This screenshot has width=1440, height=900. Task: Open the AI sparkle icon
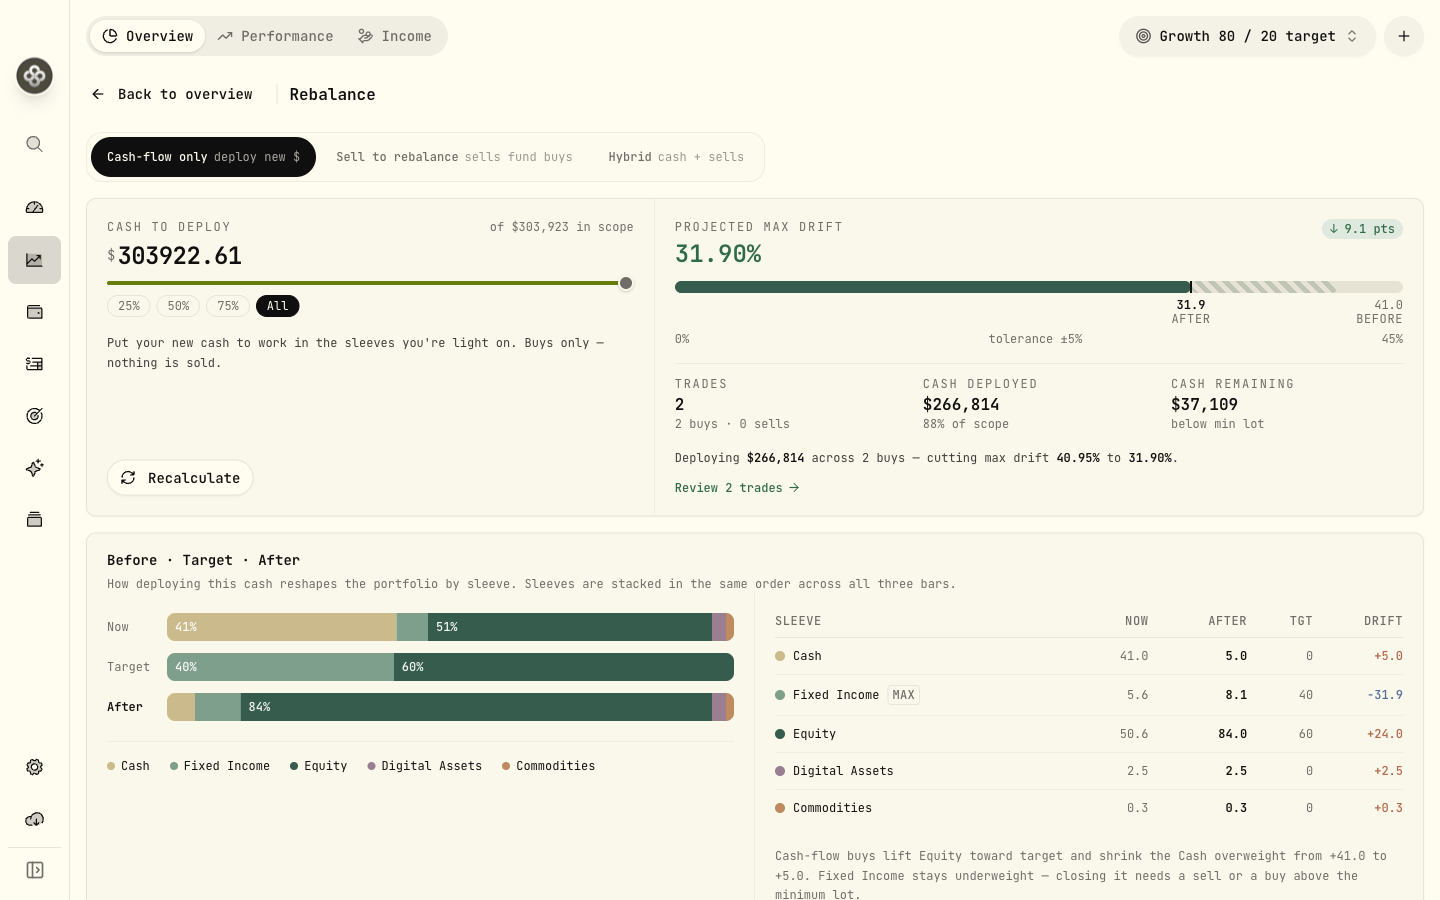34,468
